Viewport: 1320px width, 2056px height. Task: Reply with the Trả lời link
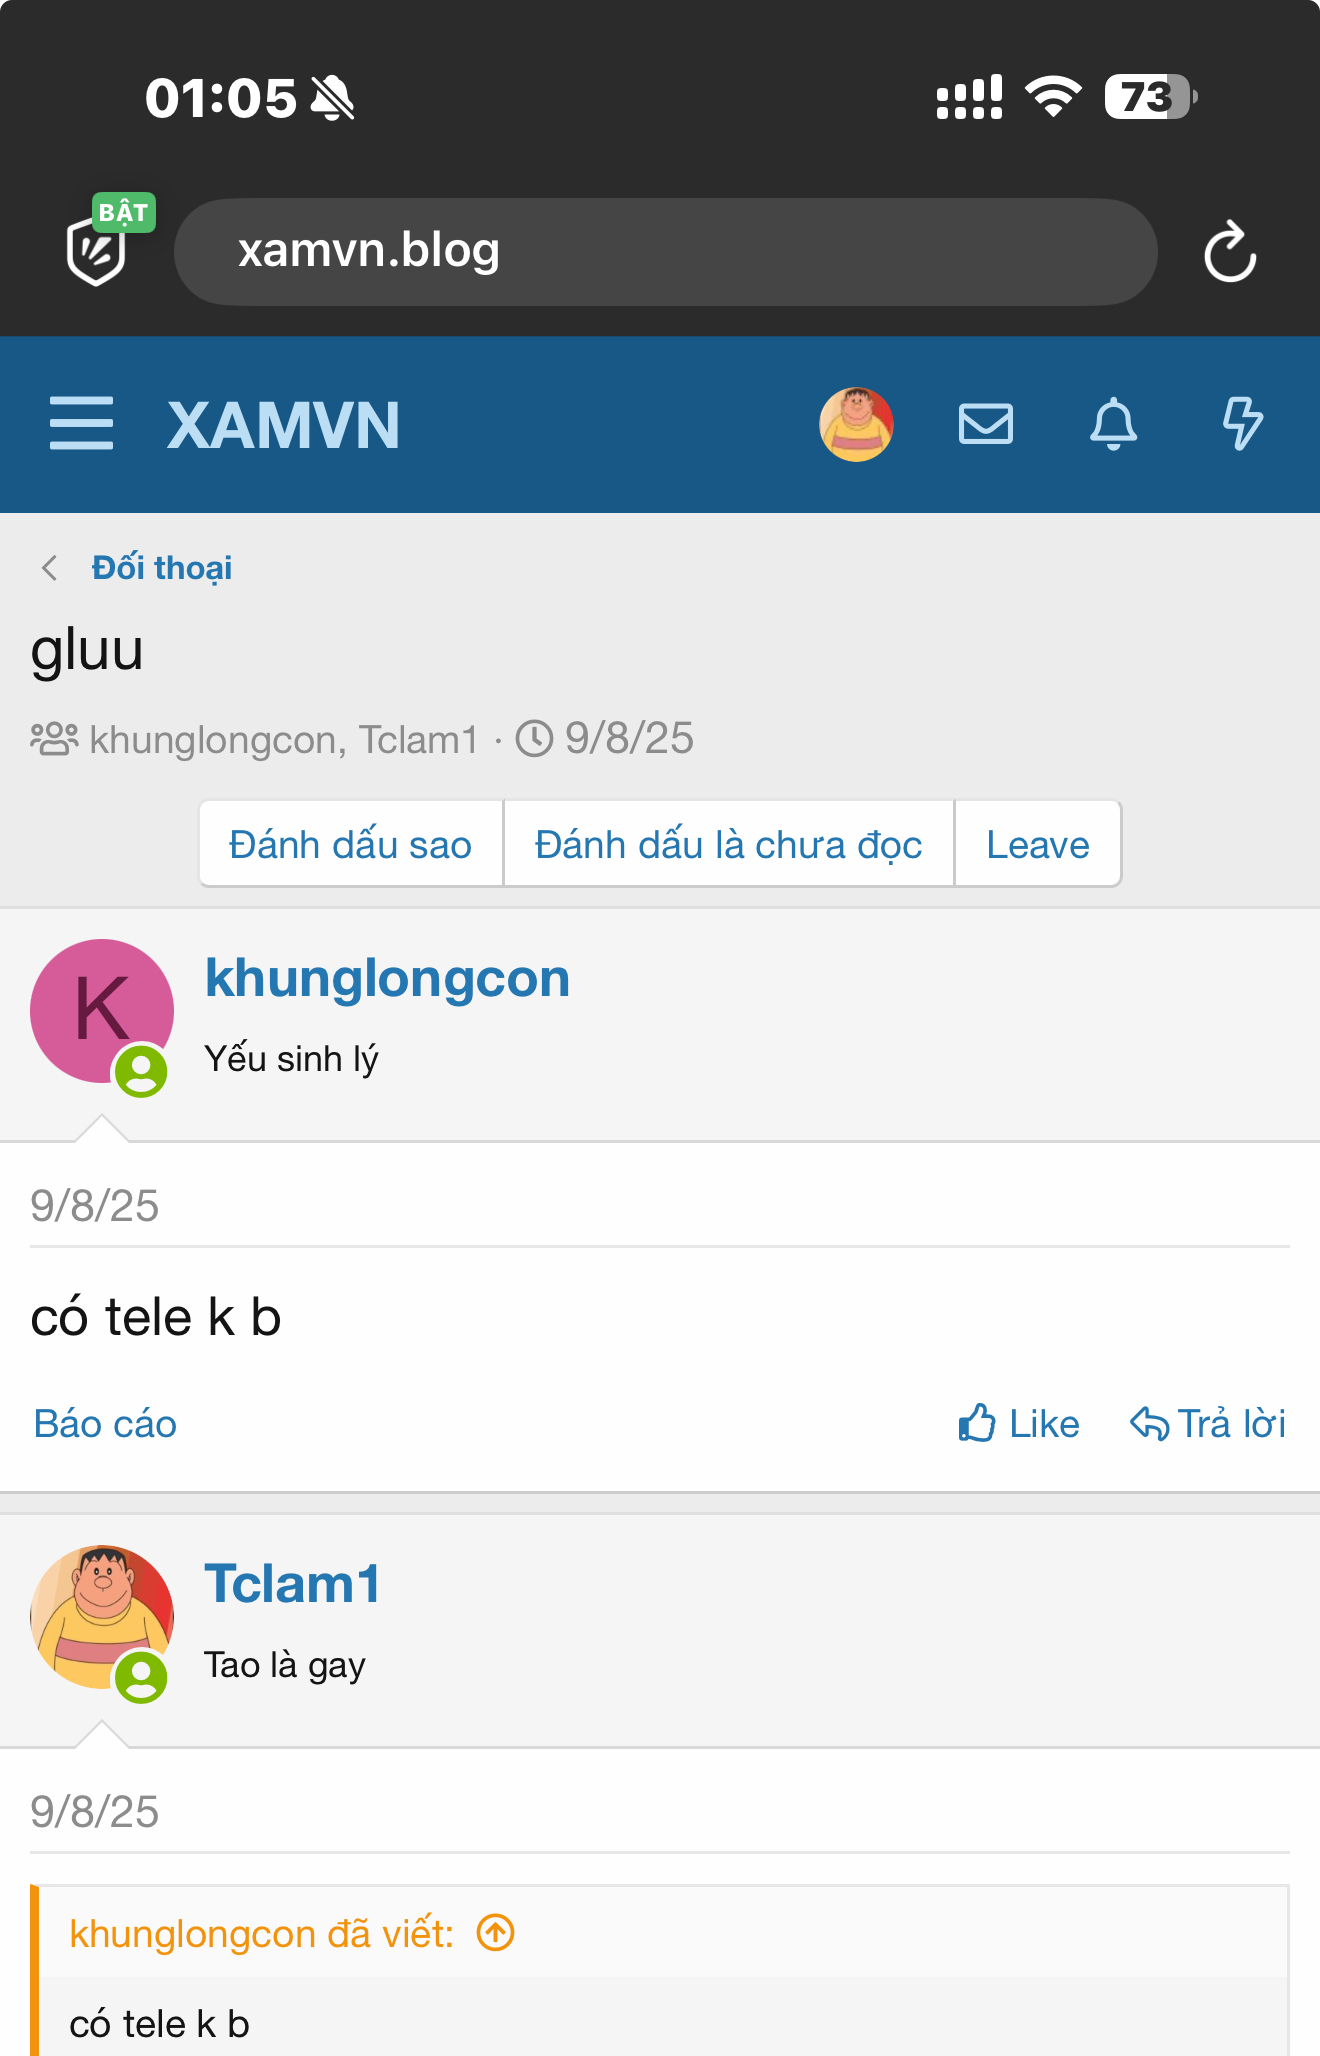(1208, 1424)
